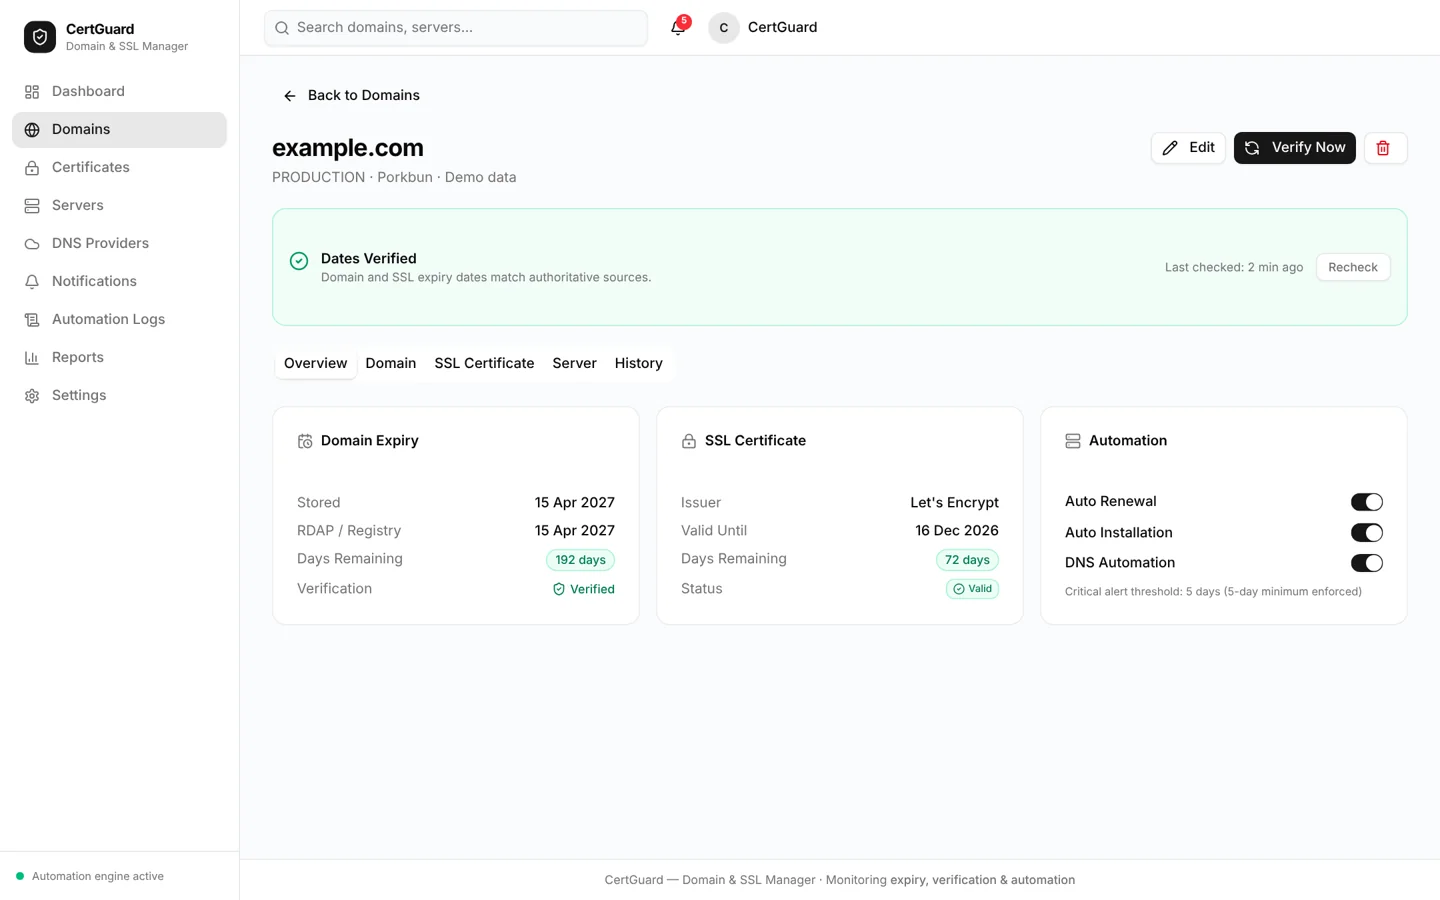This screenshot has height=900, width=1440.
Task: Open the notification bell with red badge
Action: click(678, 27)
